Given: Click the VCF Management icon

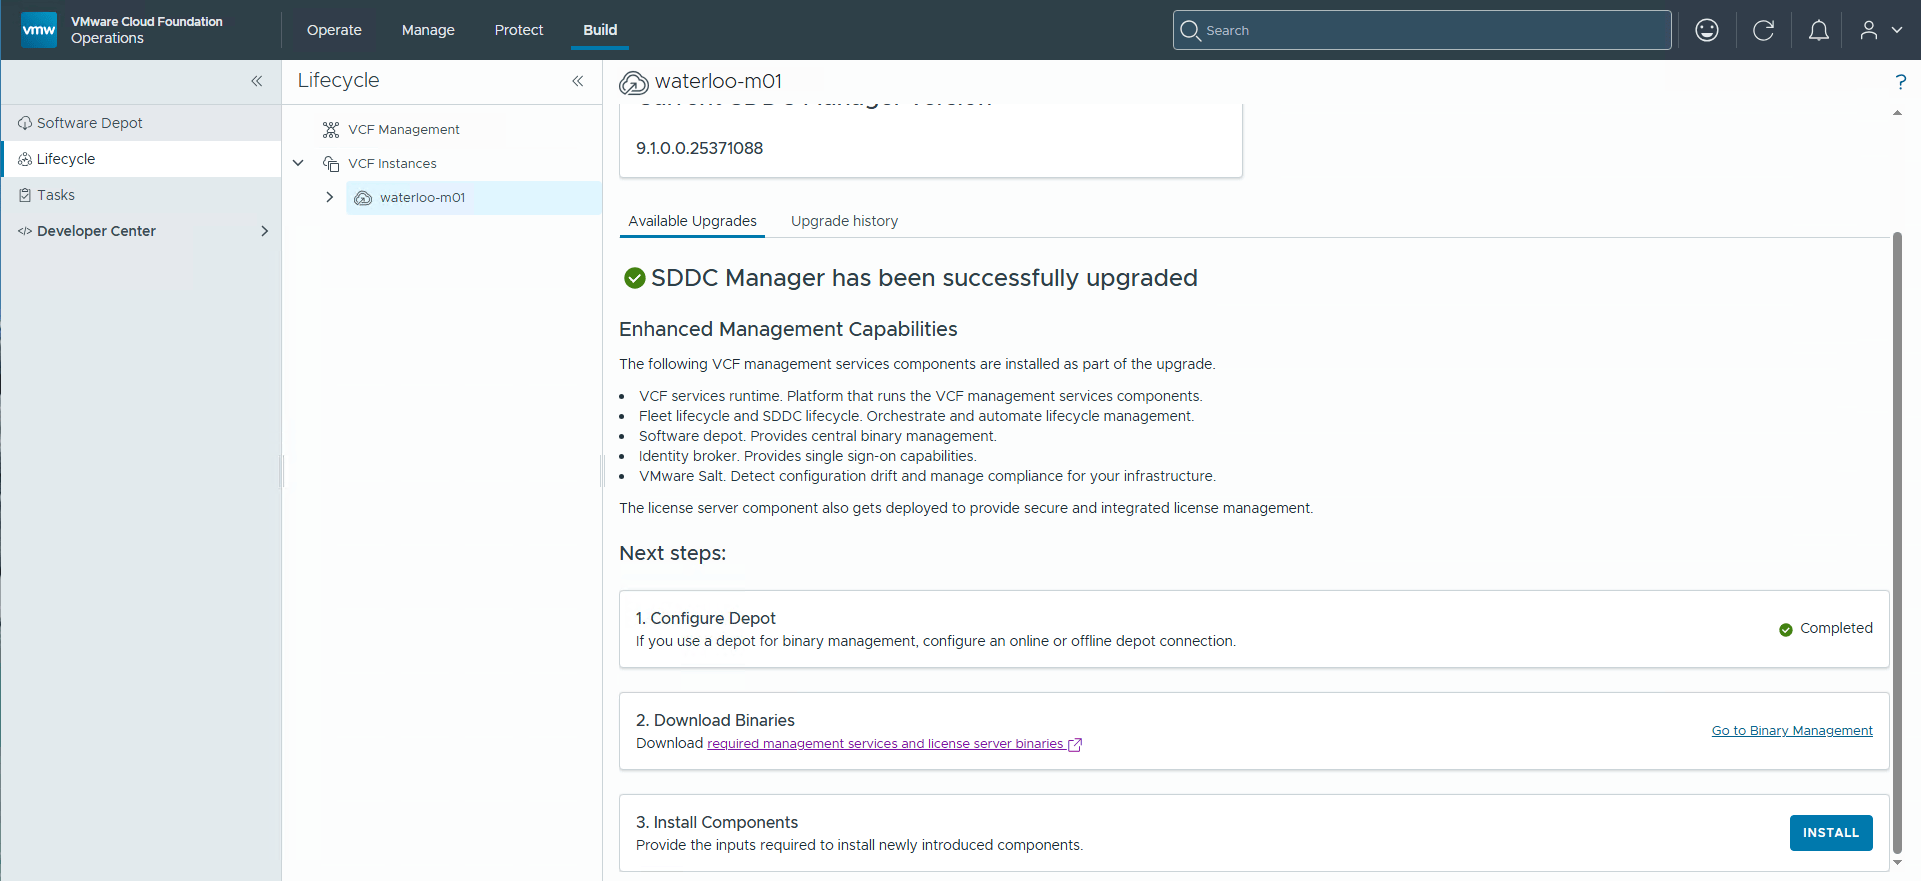Looking at the screenshot, I should (x=331, y=130).
